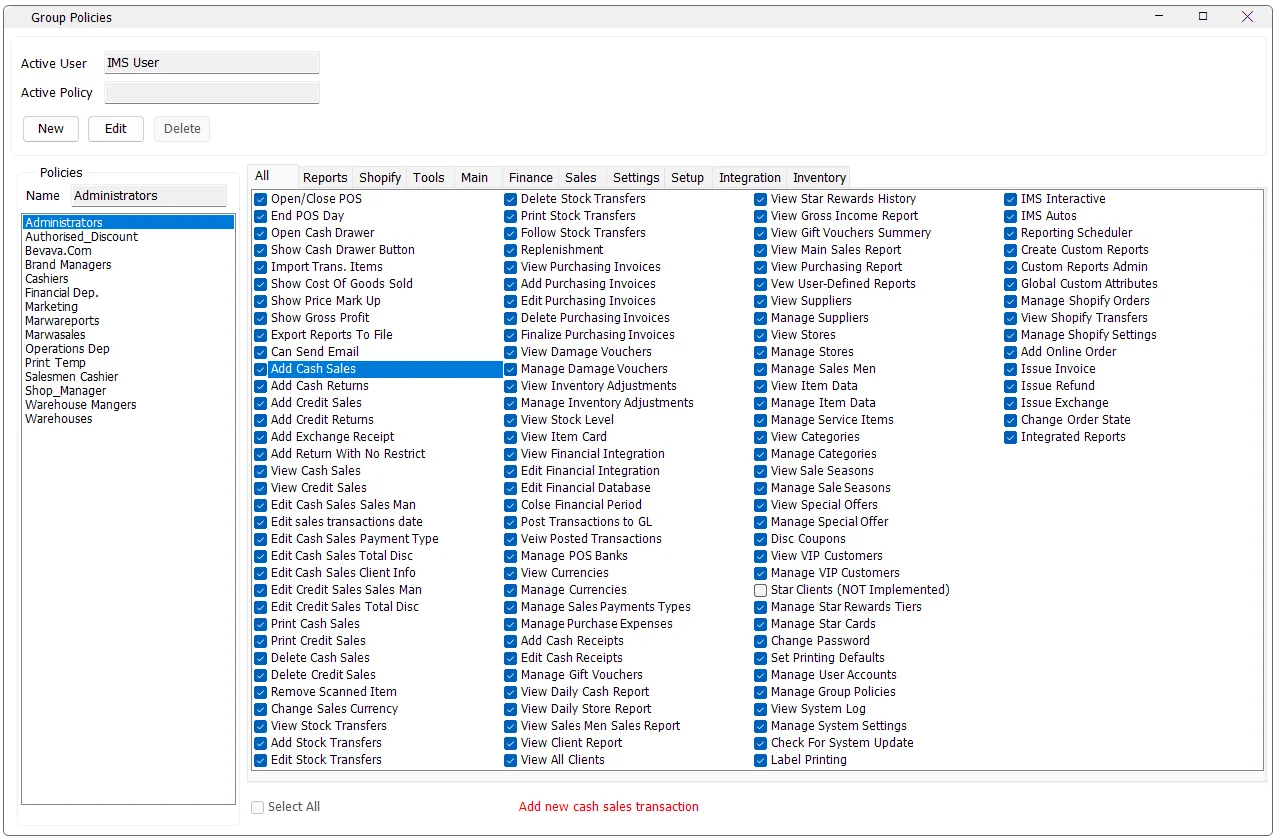This screenshot has width=1274, height=838.
Task: Select the Change Order State row
Action: click(1127, 420)
